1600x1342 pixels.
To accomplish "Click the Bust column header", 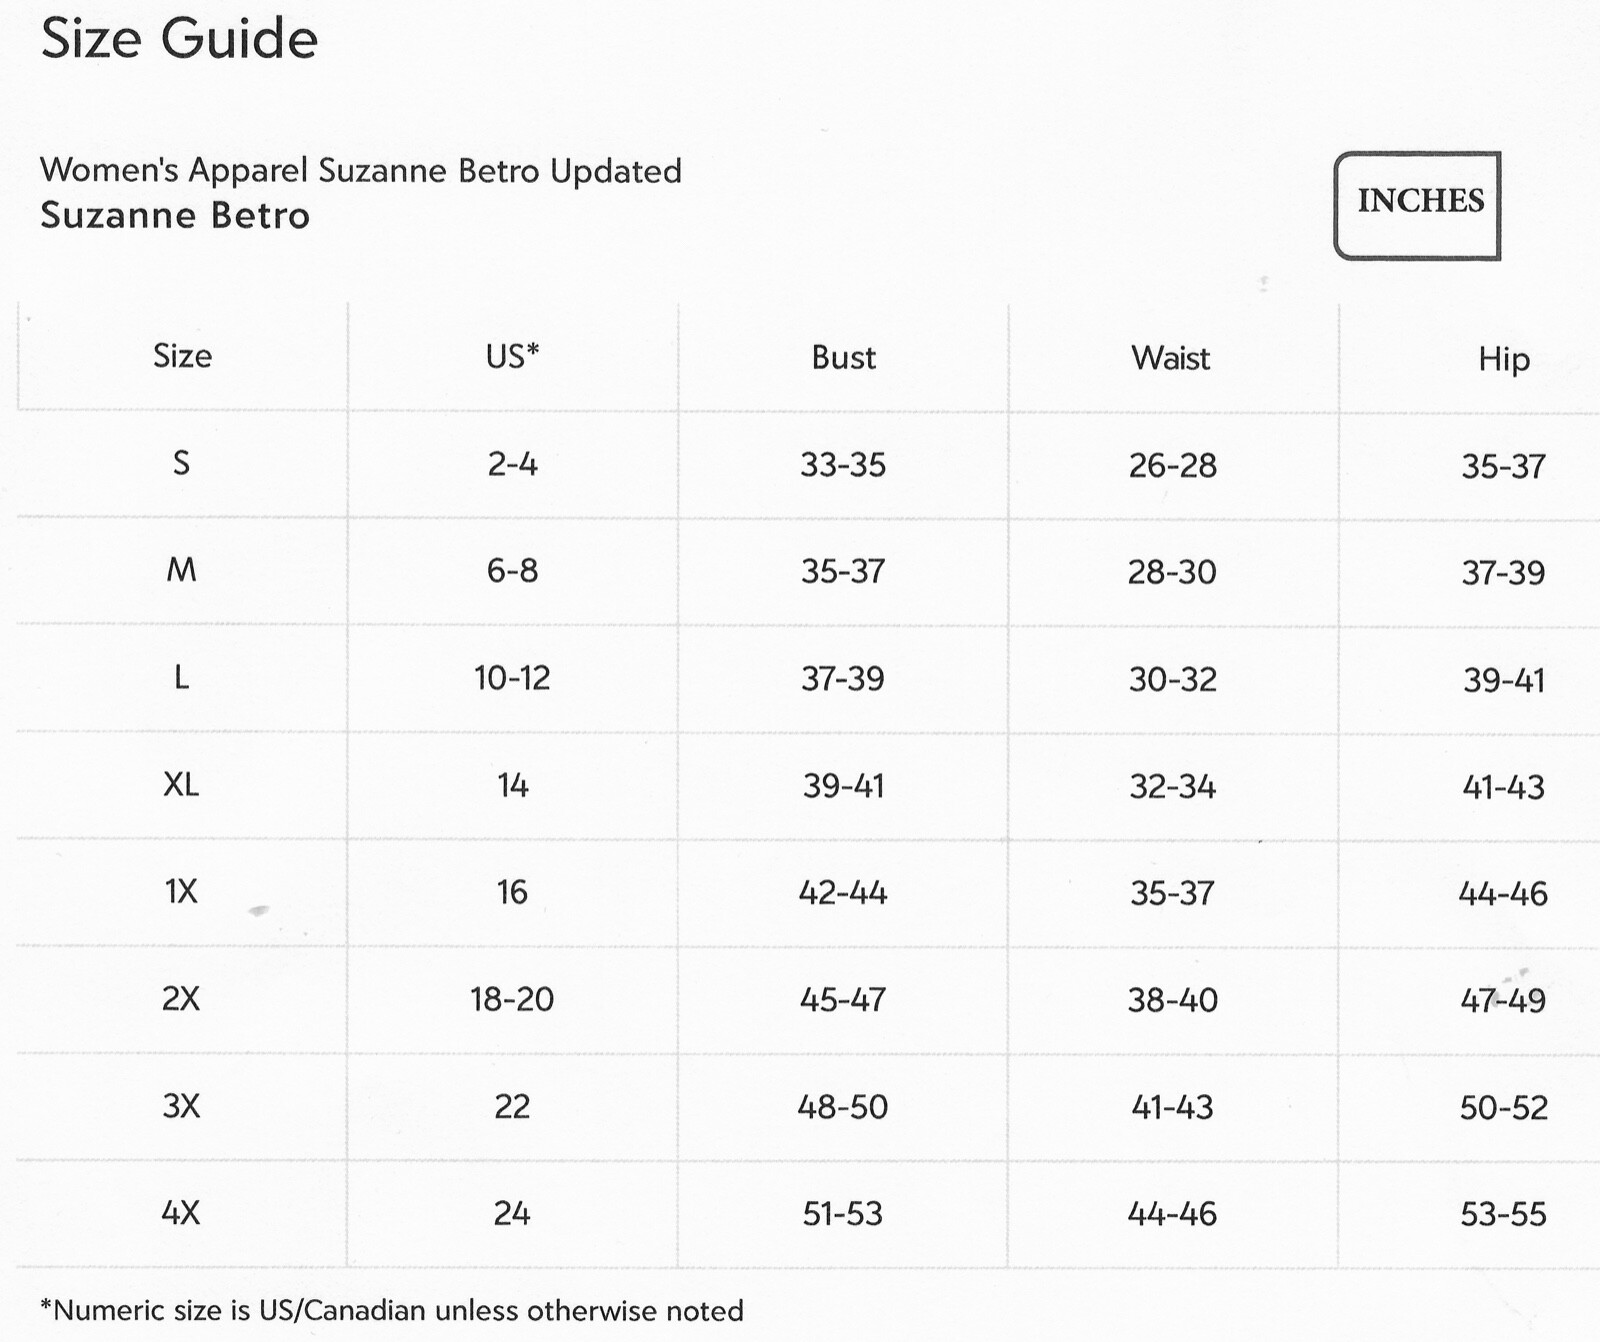I will pyautogui.click(x=843, y=357).
